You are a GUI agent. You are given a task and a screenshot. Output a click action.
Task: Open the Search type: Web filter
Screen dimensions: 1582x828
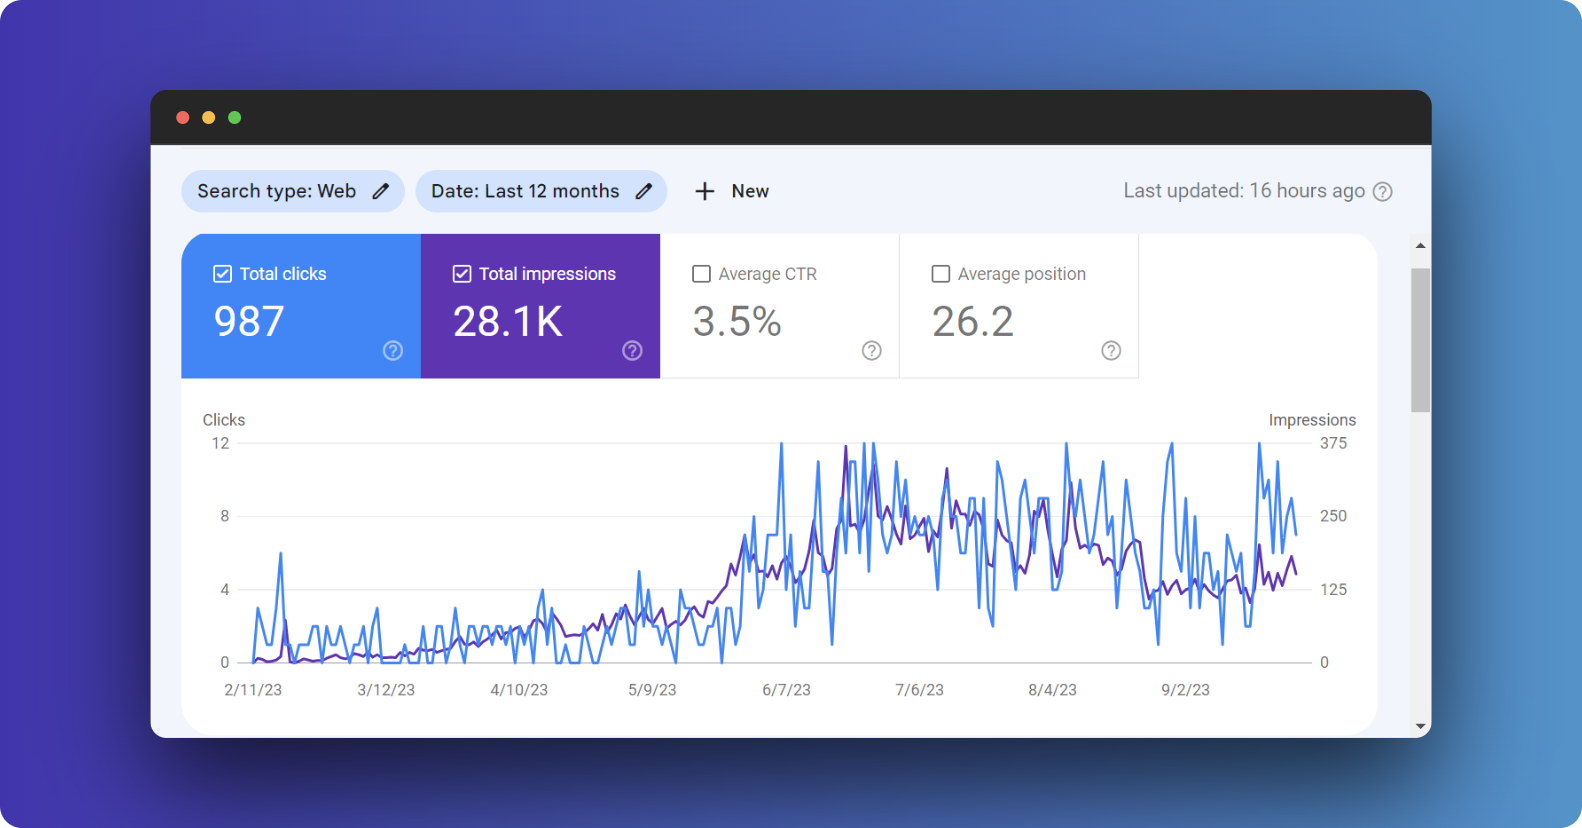(x=276, y=191)
